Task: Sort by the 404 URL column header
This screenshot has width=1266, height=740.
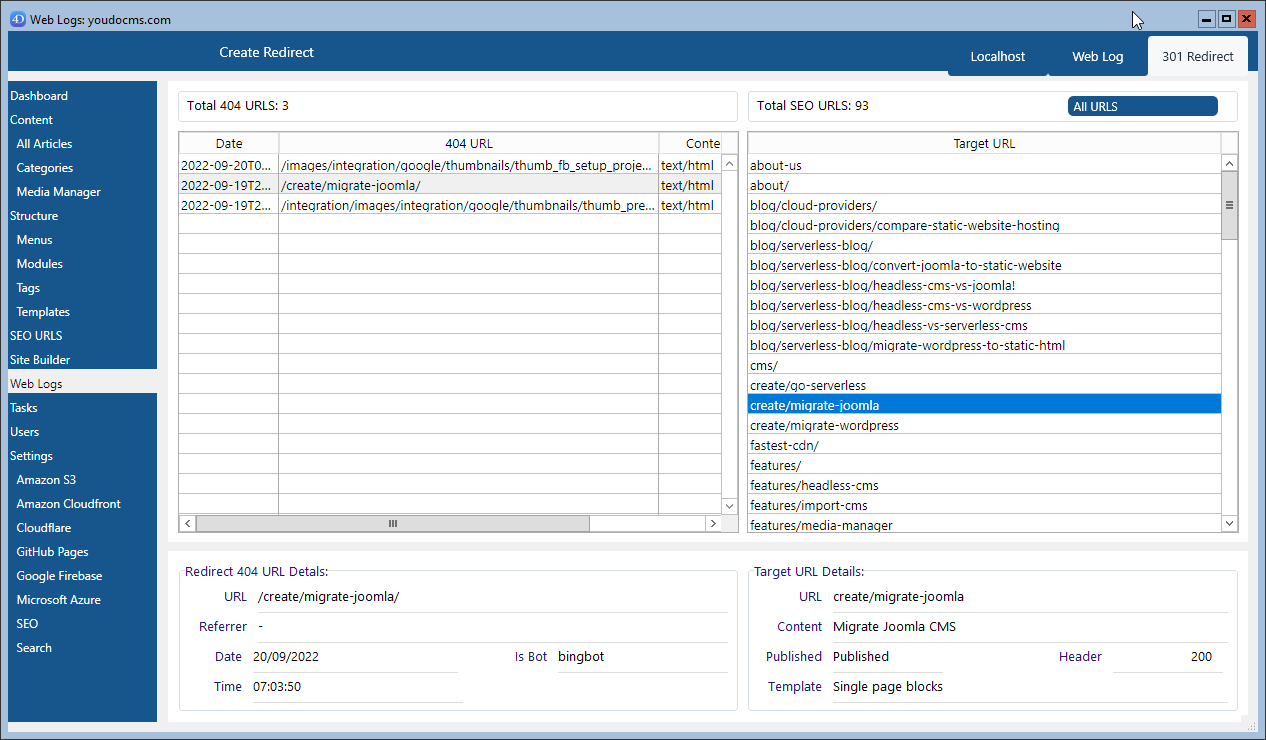Action: point(468,143)
